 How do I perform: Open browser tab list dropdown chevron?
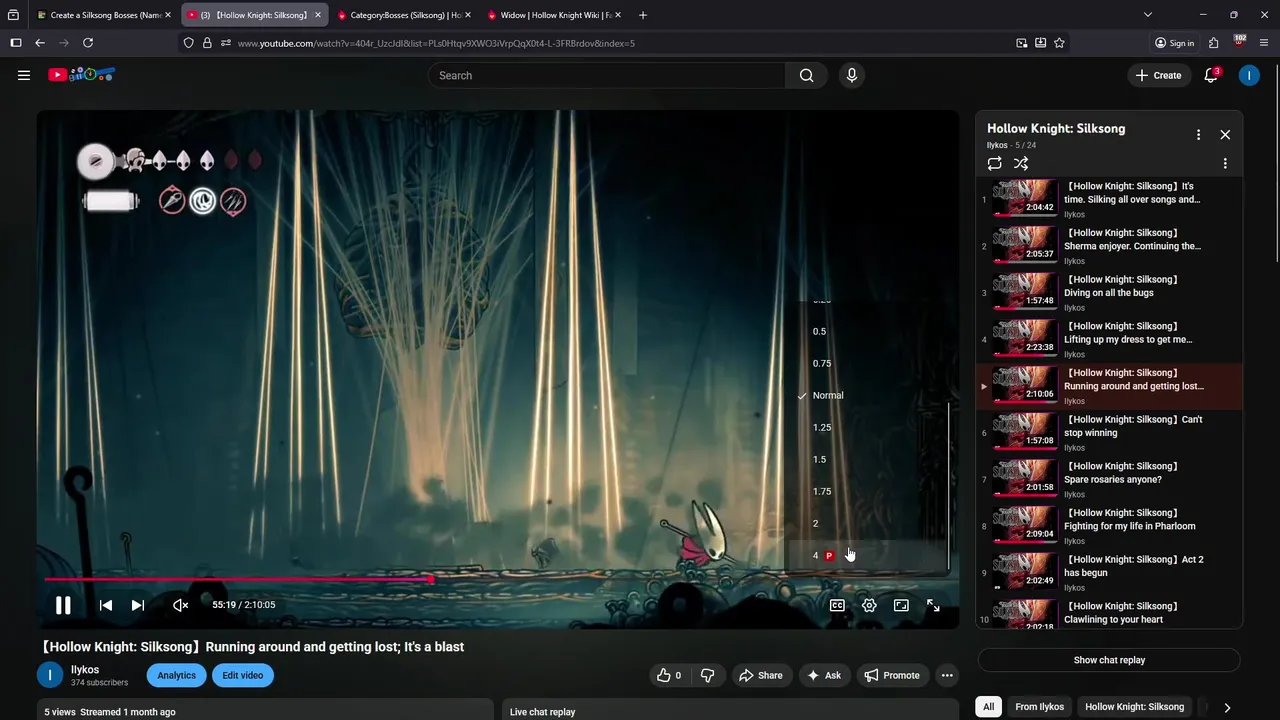tap(1148, 15)
